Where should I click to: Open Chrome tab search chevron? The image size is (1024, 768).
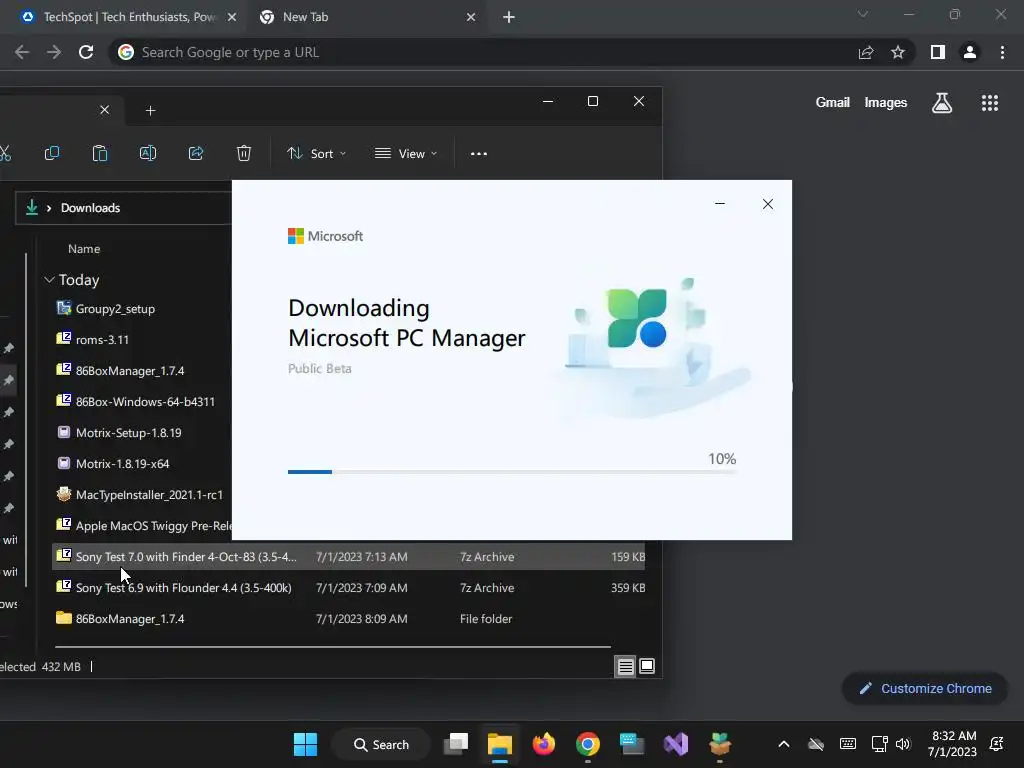click(863, 14)
